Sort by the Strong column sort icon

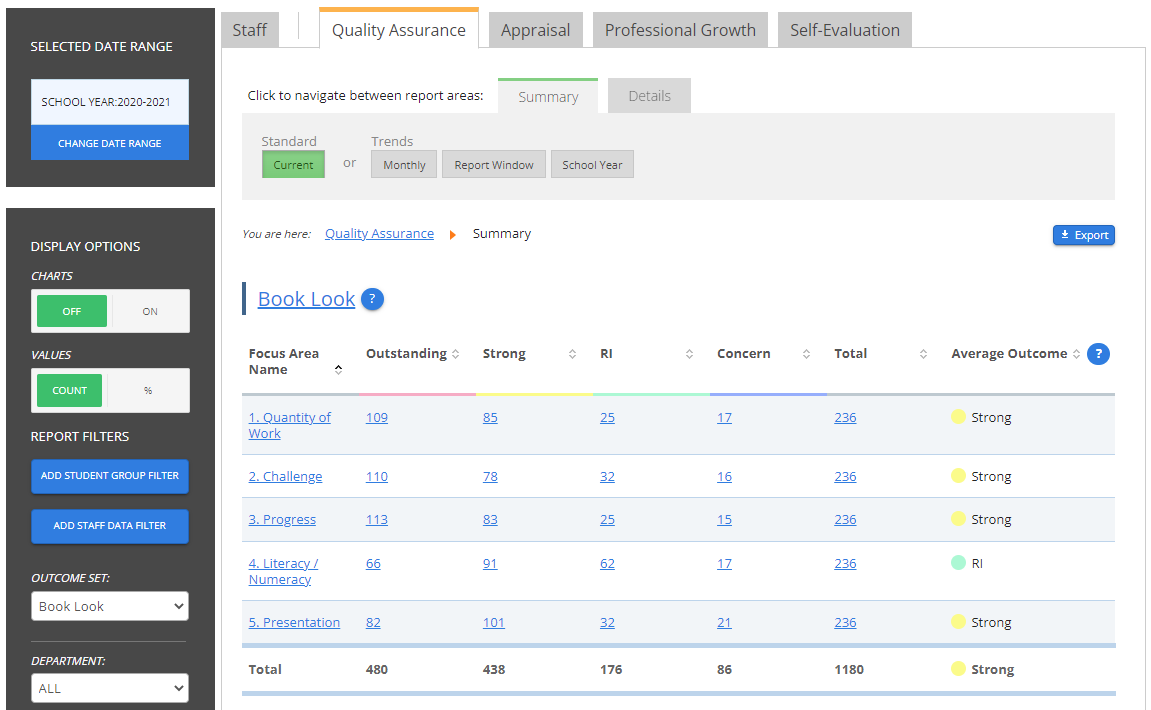point(572,354)
